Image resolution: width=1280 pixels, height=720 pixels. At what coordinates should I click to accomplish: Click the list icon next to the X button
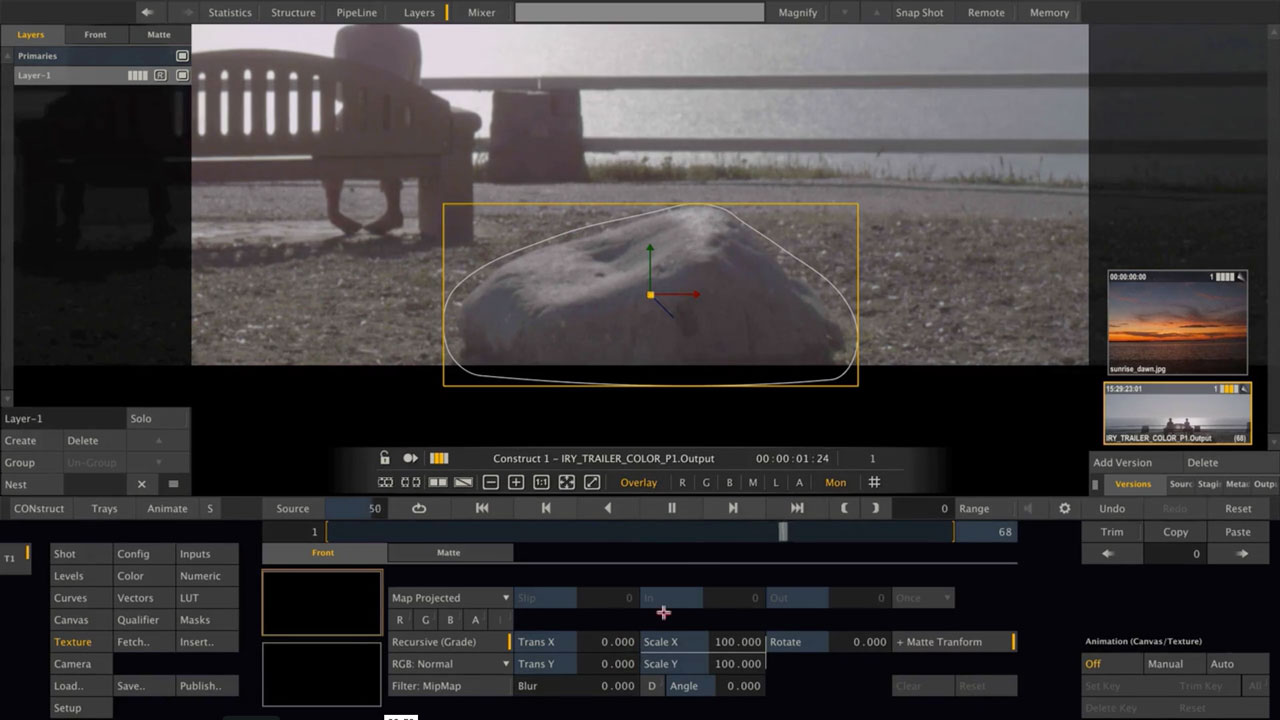173,484
